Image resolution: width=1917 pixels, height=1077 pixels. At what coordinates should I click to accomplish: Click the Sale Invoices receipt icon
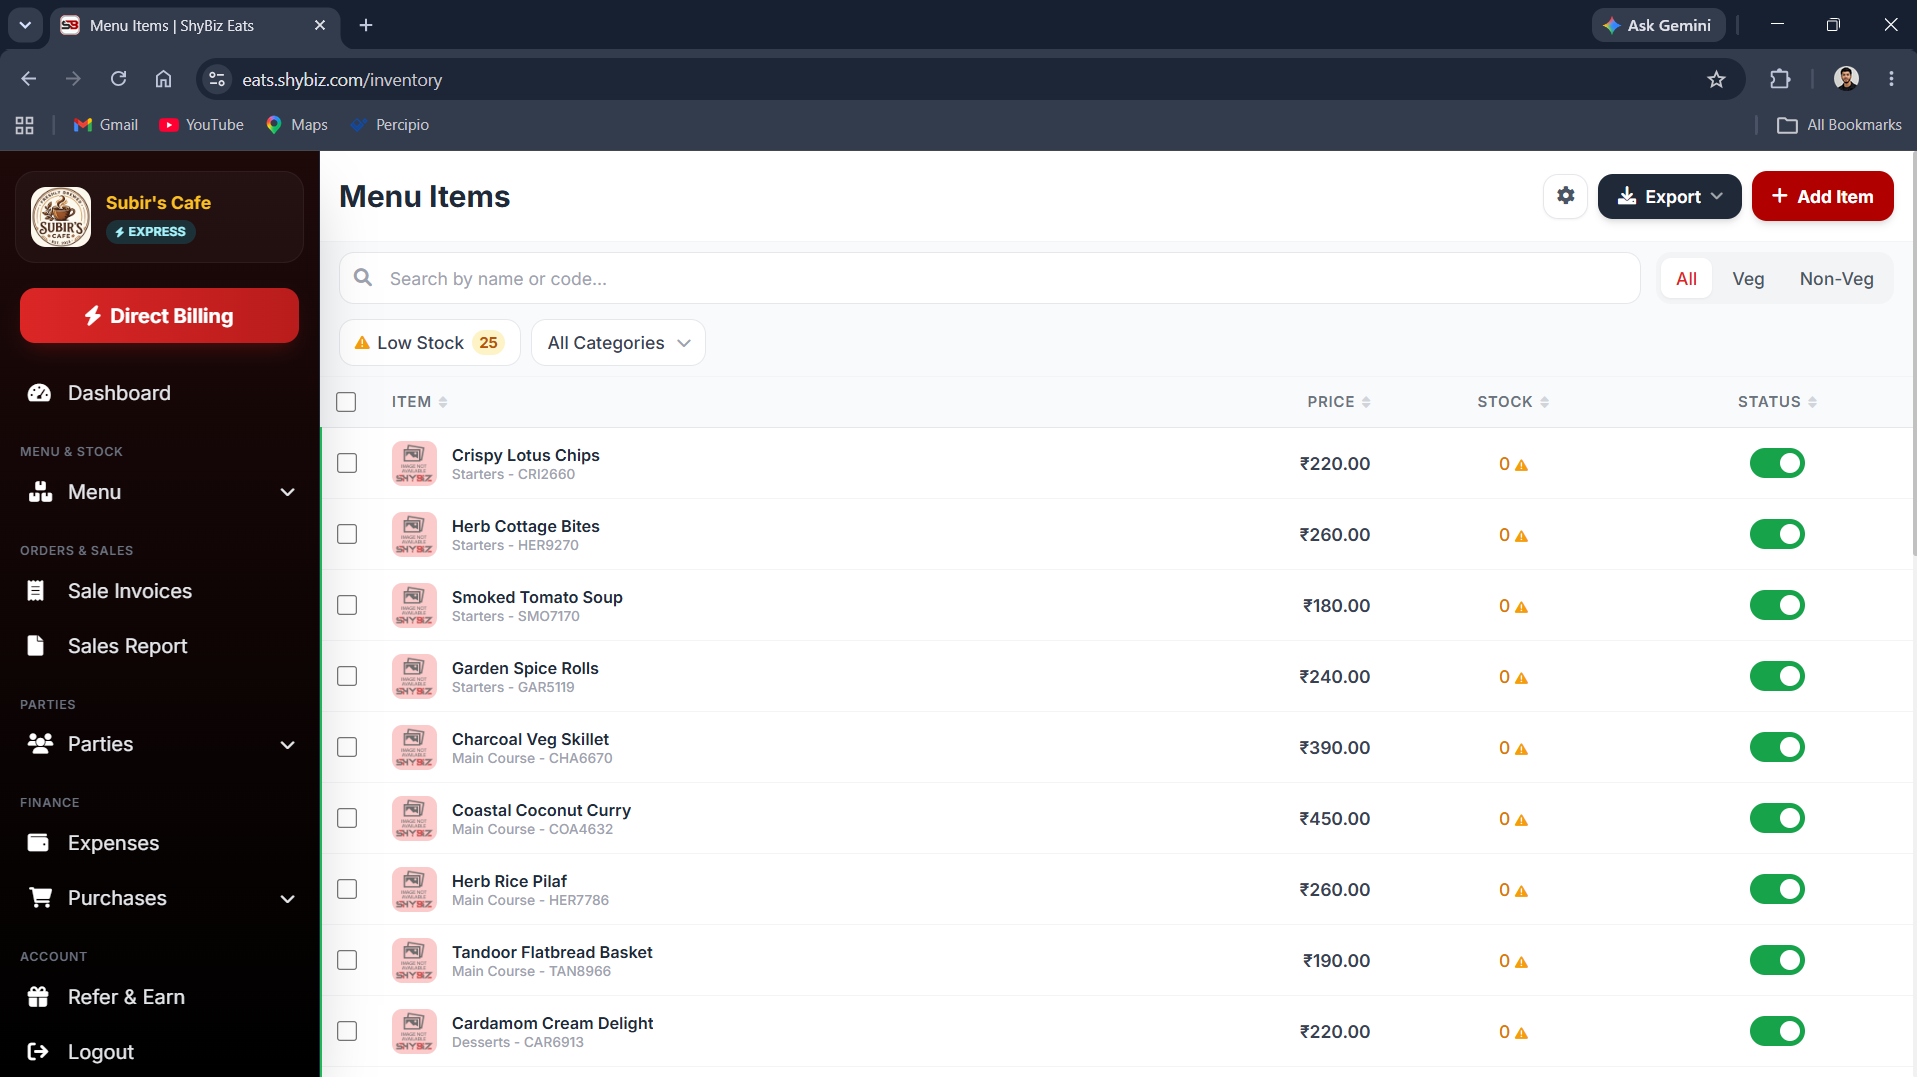(36, 591)
